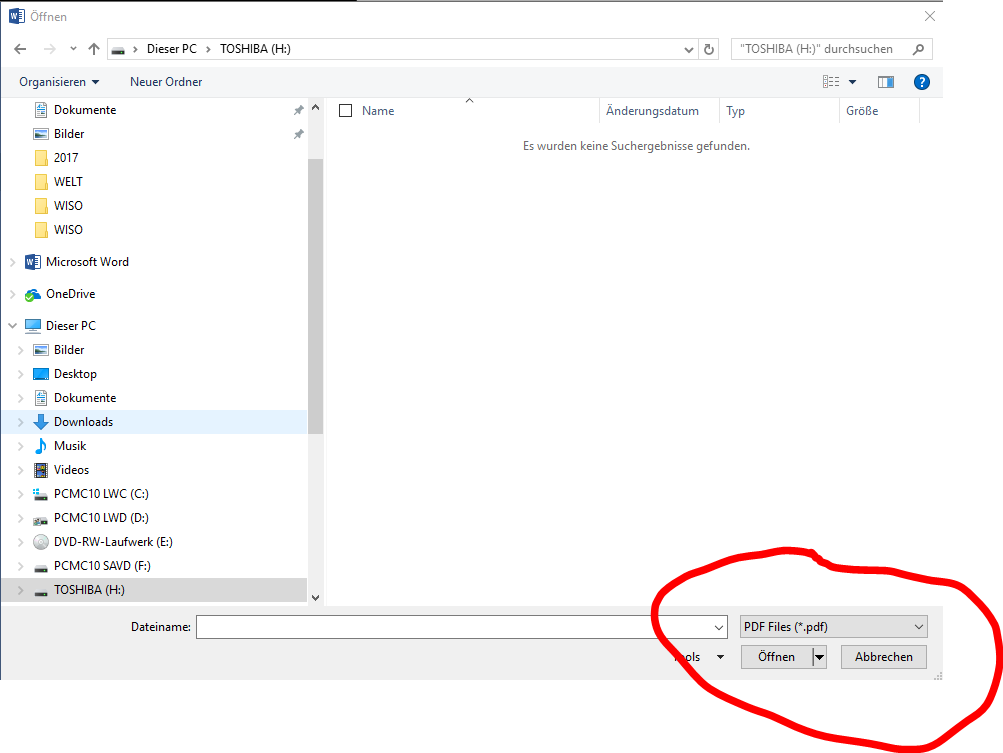This screenshot has width=1003, height=753.
Task: Go back with the left arrow
Action: click(x=20, y=49)
